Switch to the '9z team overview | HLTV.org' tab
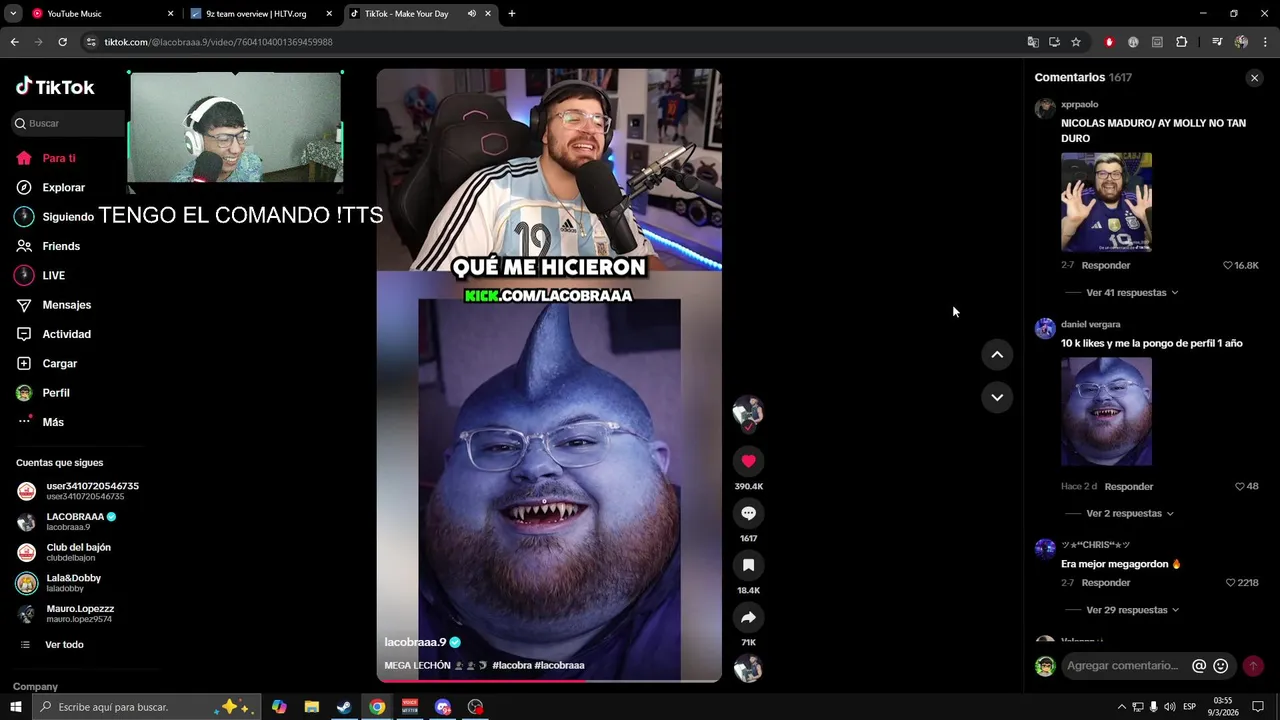 pyautogui.click(x=261, y=14)
